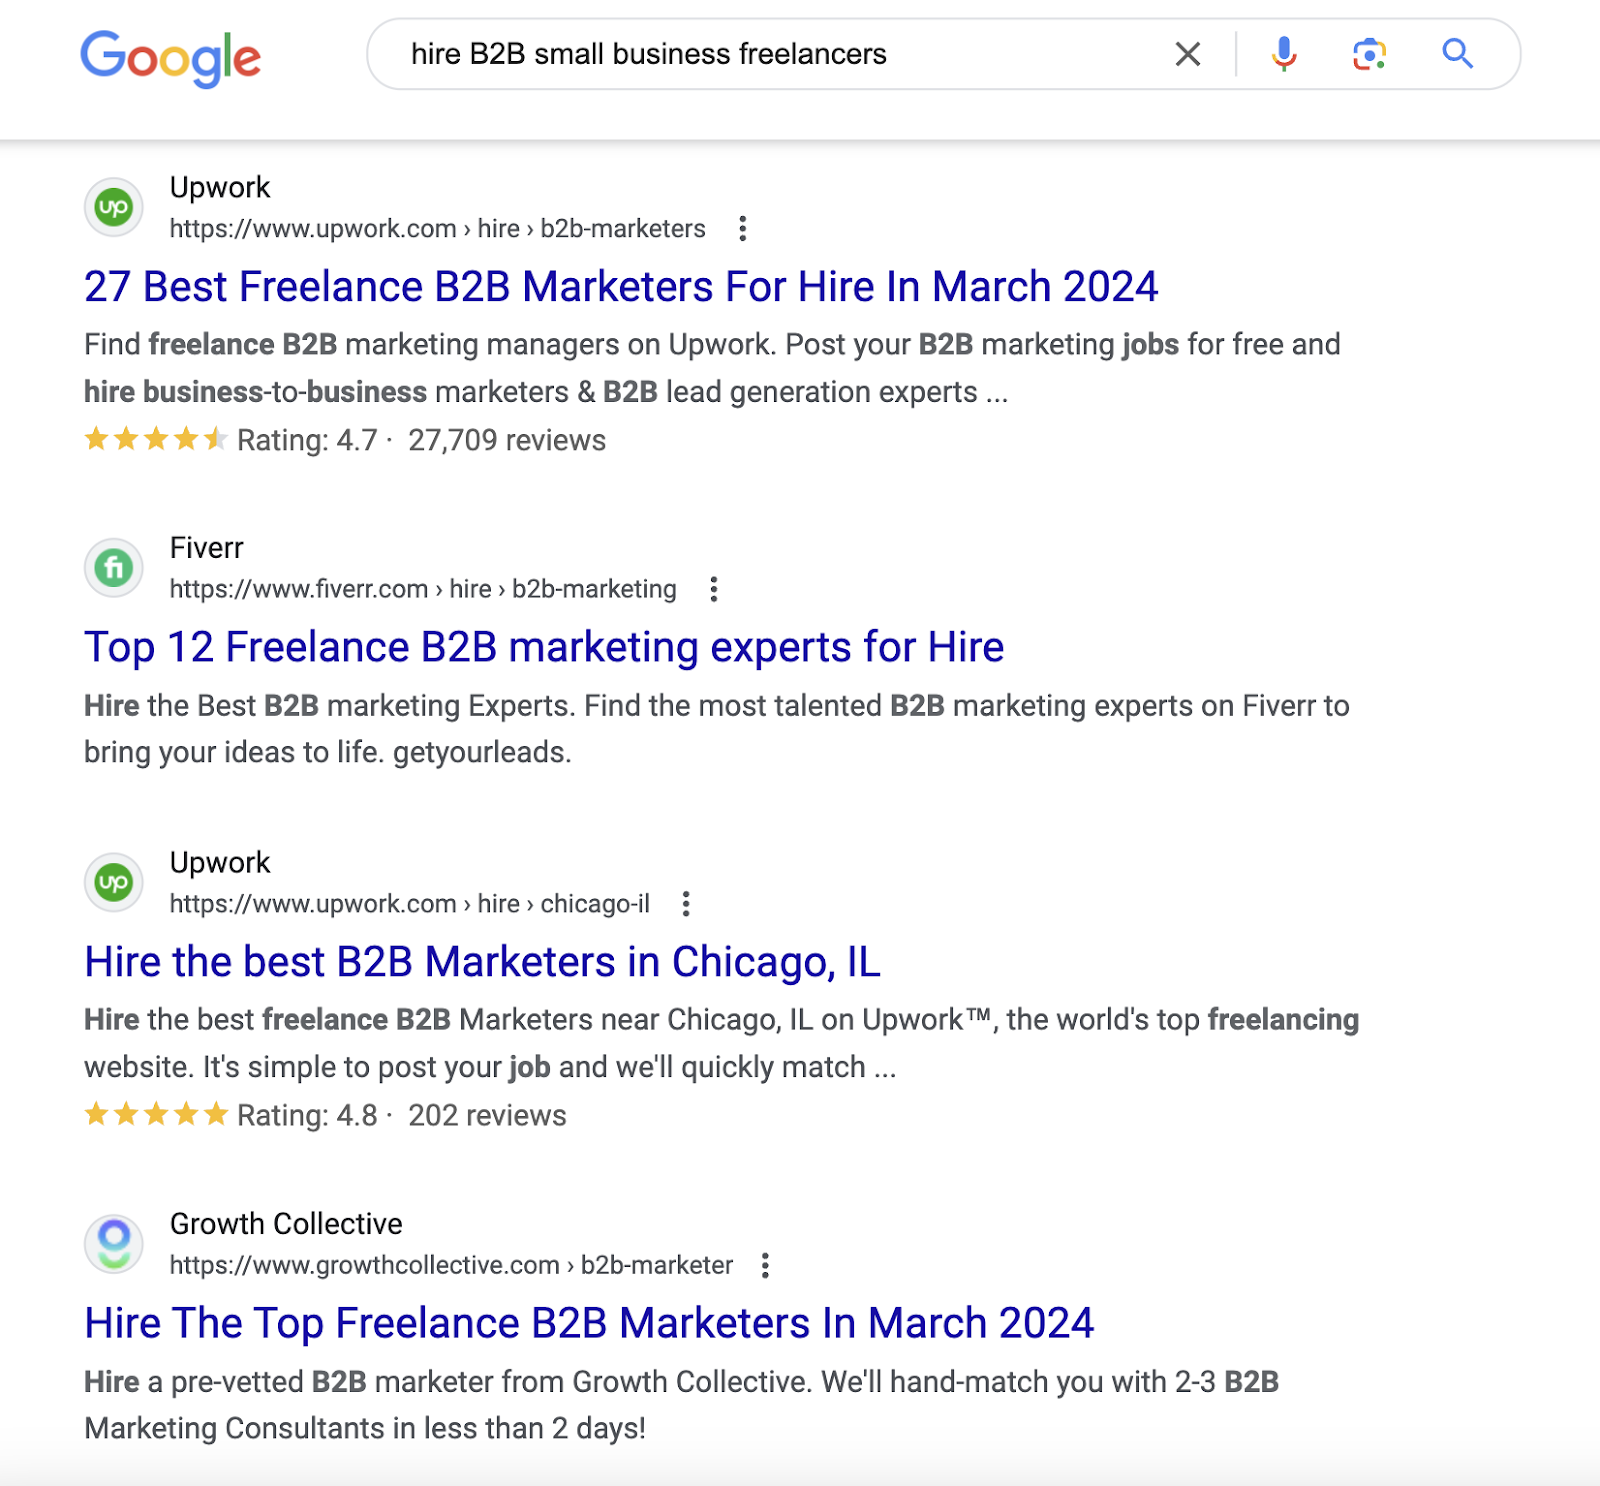The height and width of the screenshot is (1486, 1600).
Task: Click the Upwork favicon on the Chicago result
Action: [113, 882]
